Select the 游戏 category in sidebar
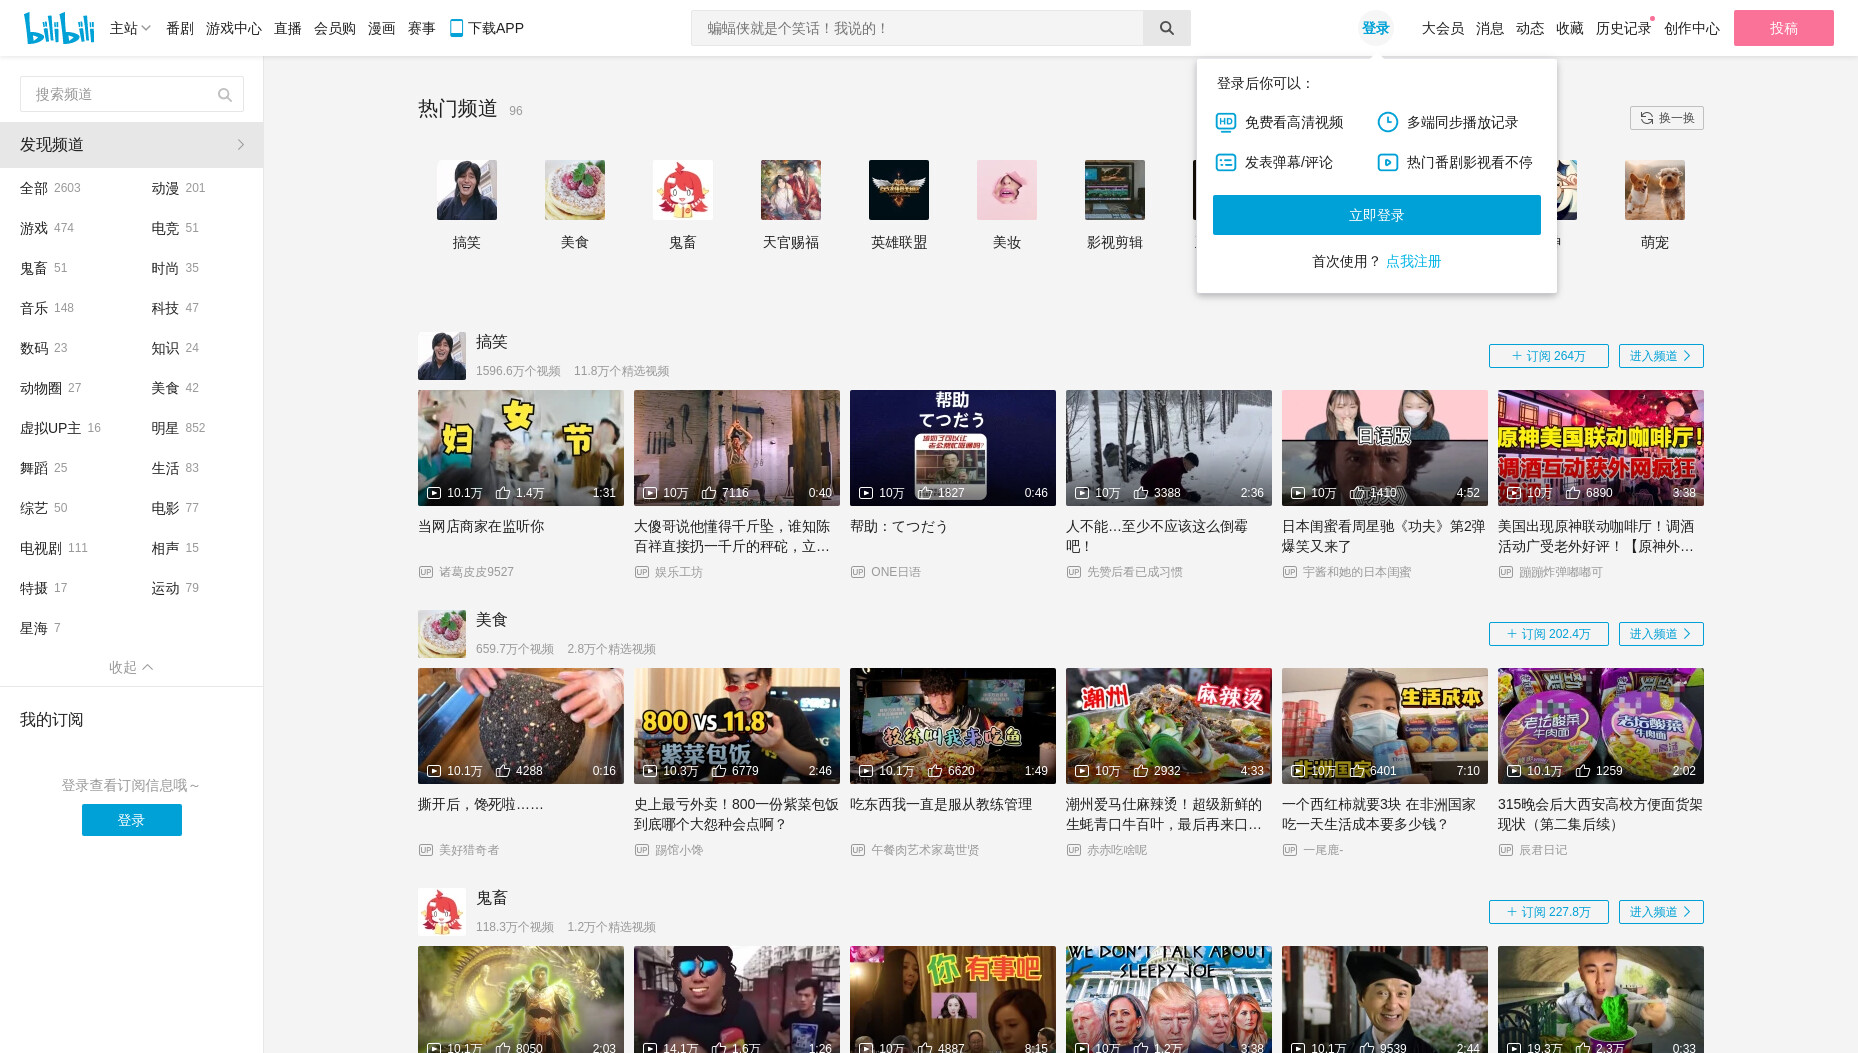Image resolution: width=1858 pixels, height=1053 pixels. [x=47, y=228]
